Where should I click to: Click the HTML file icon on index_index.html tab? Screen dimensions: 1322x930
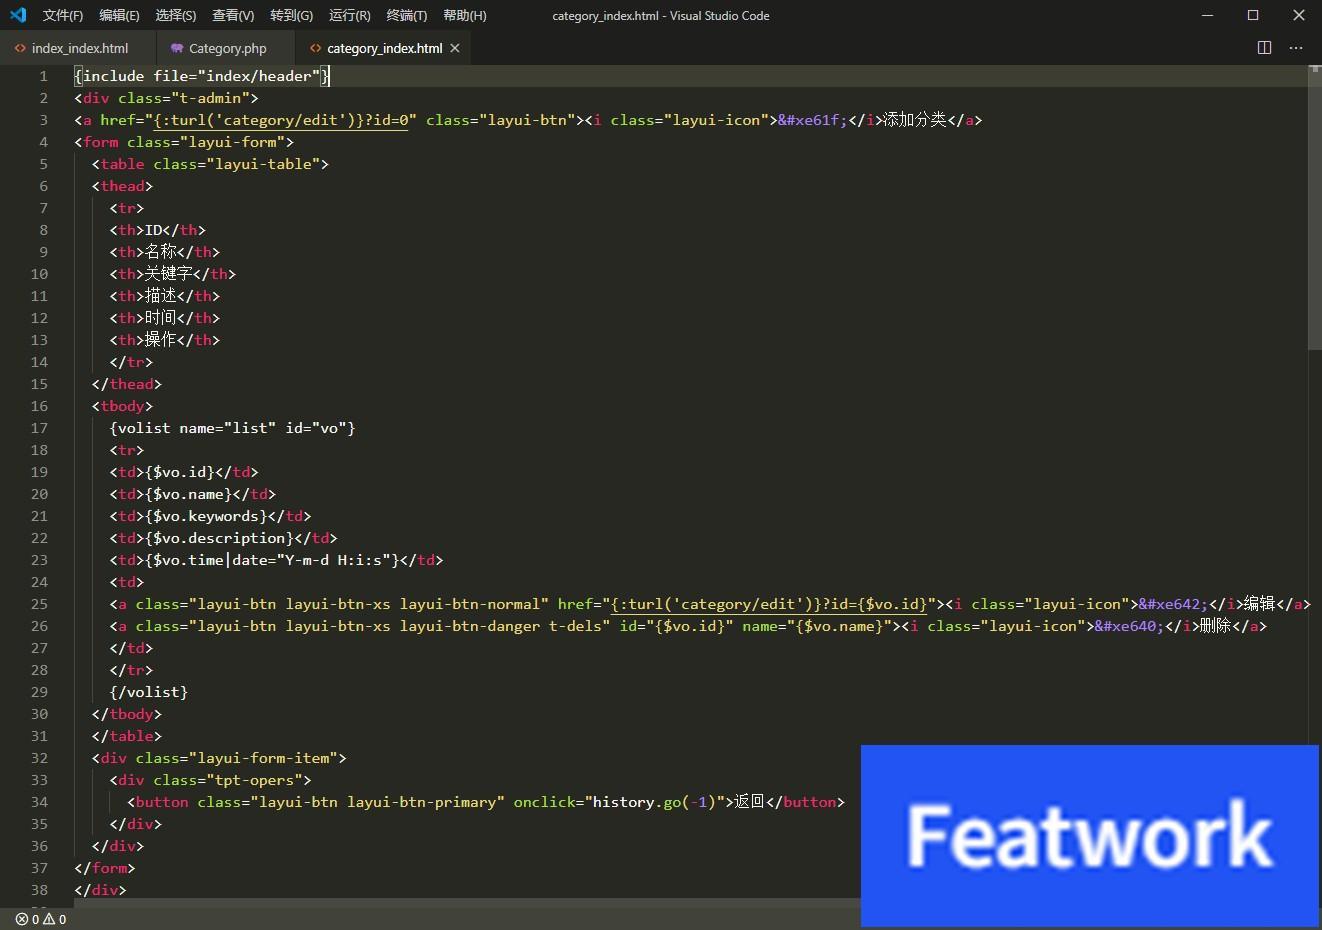(x=20, y=48)
